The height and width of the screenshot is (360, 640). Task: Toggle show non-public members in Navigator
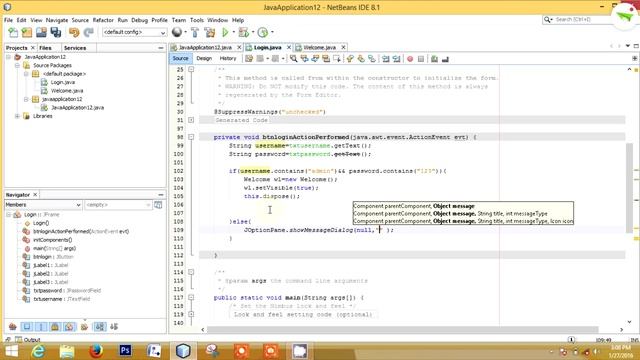55,327
